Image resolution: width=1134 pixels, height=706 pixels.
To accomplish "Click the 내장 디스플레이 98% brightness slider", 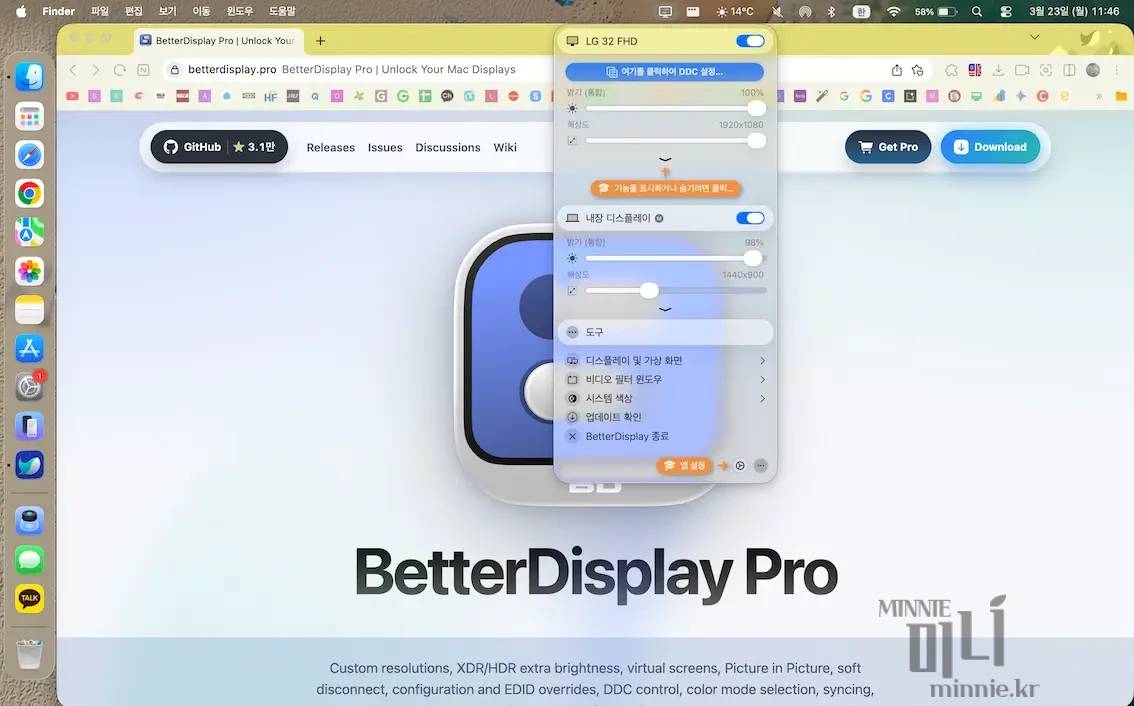I will (x=675, y=258).
